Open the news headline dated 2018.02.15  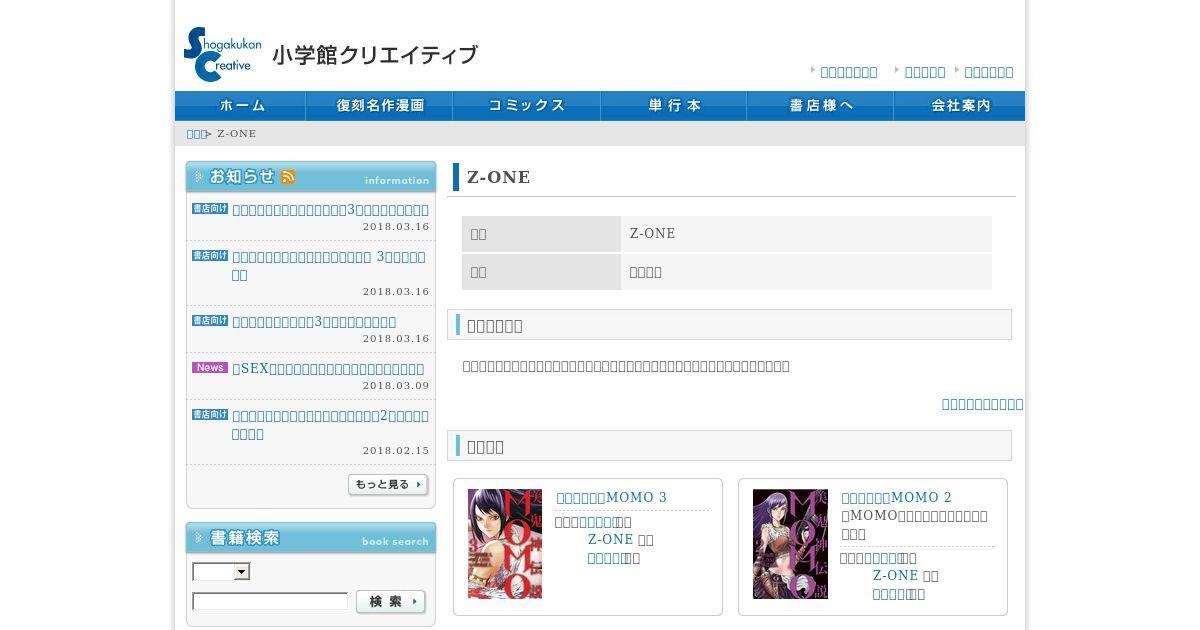pyautogui.click(x=330, y=425)
